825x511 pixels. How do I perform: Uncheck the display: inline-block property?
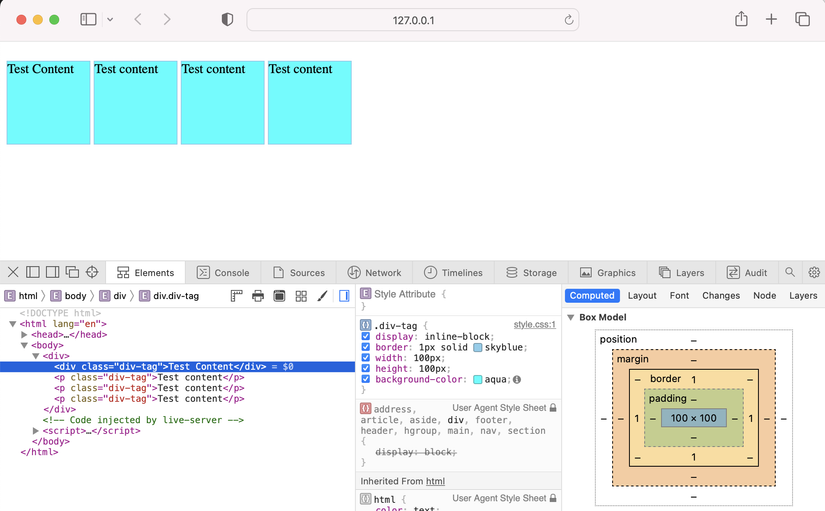pyautogui.click(x=366, y=336)
